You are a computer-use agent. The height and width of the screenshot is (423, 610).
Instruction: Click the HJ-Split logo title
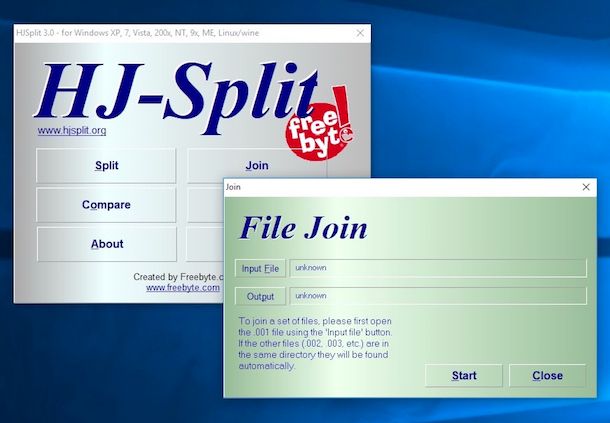tap(177, 97)
